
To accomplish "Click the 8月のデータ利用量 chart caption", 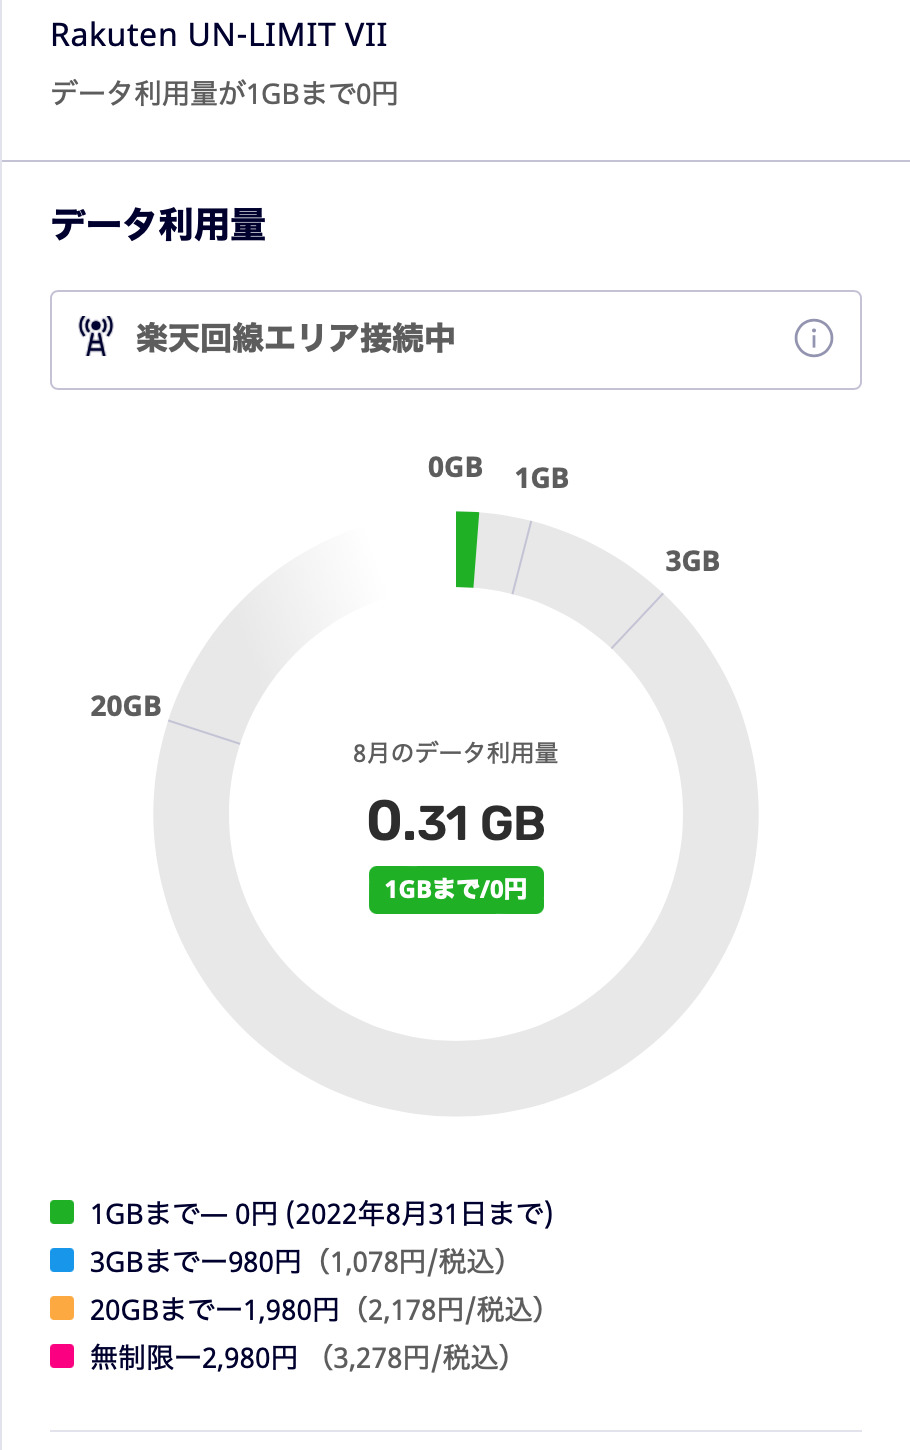I will coord(456,753).
